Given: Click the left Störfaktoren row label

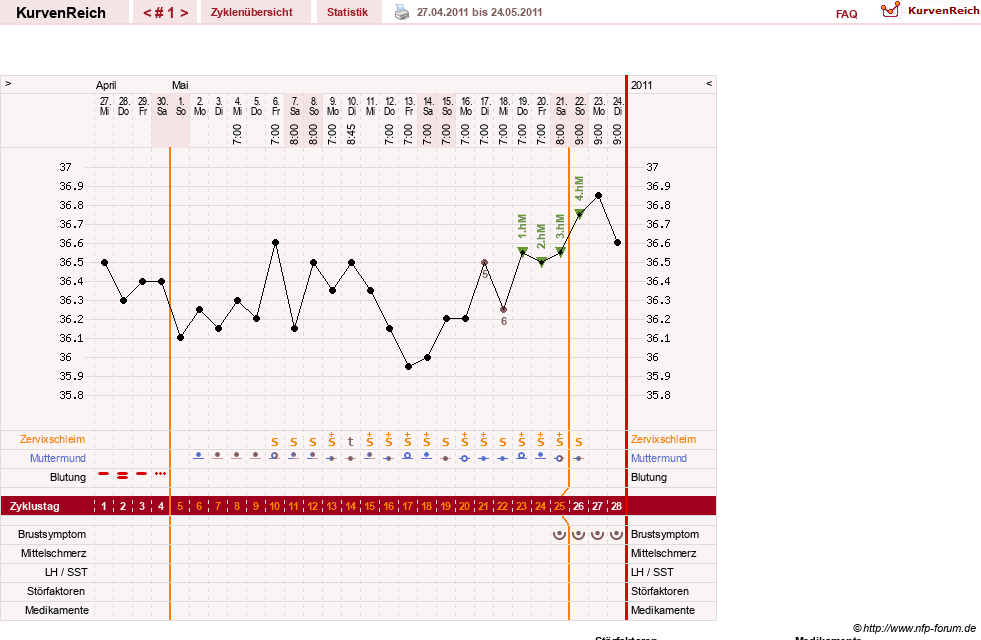Looking at the screenshot, I should [x=56, y=591].
